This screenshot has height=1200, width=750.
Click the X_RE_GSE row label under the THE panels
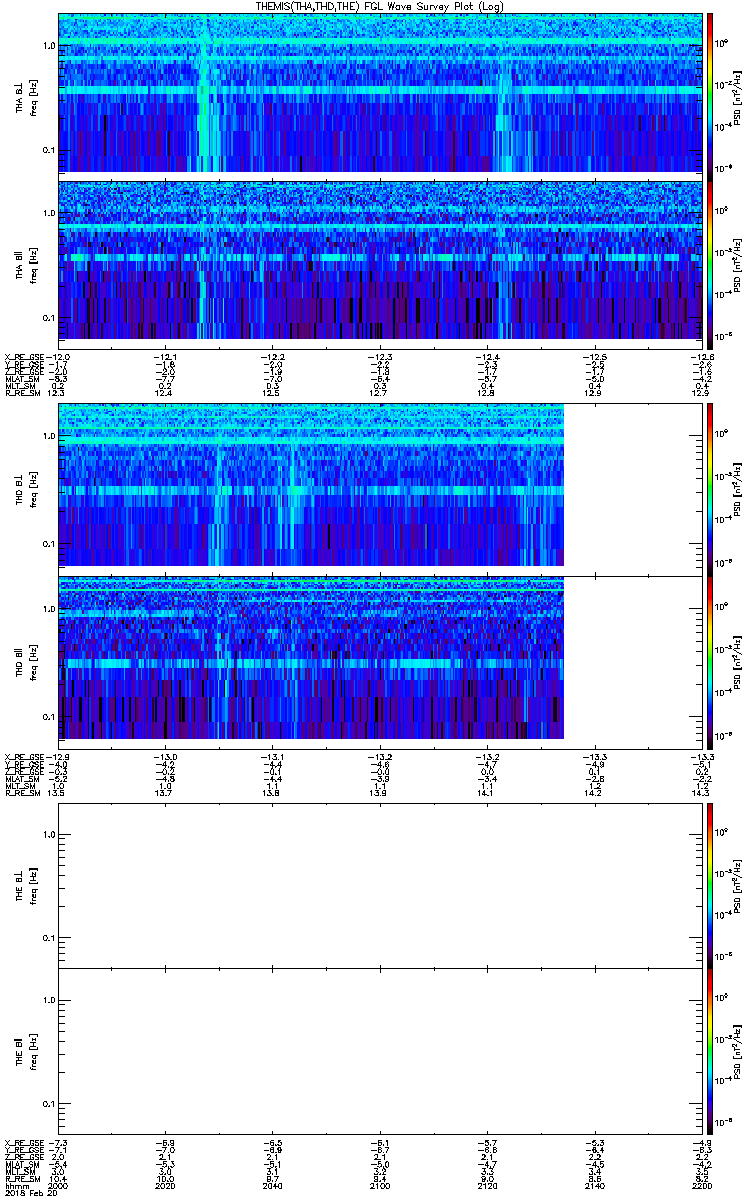tap(24, 1142)
